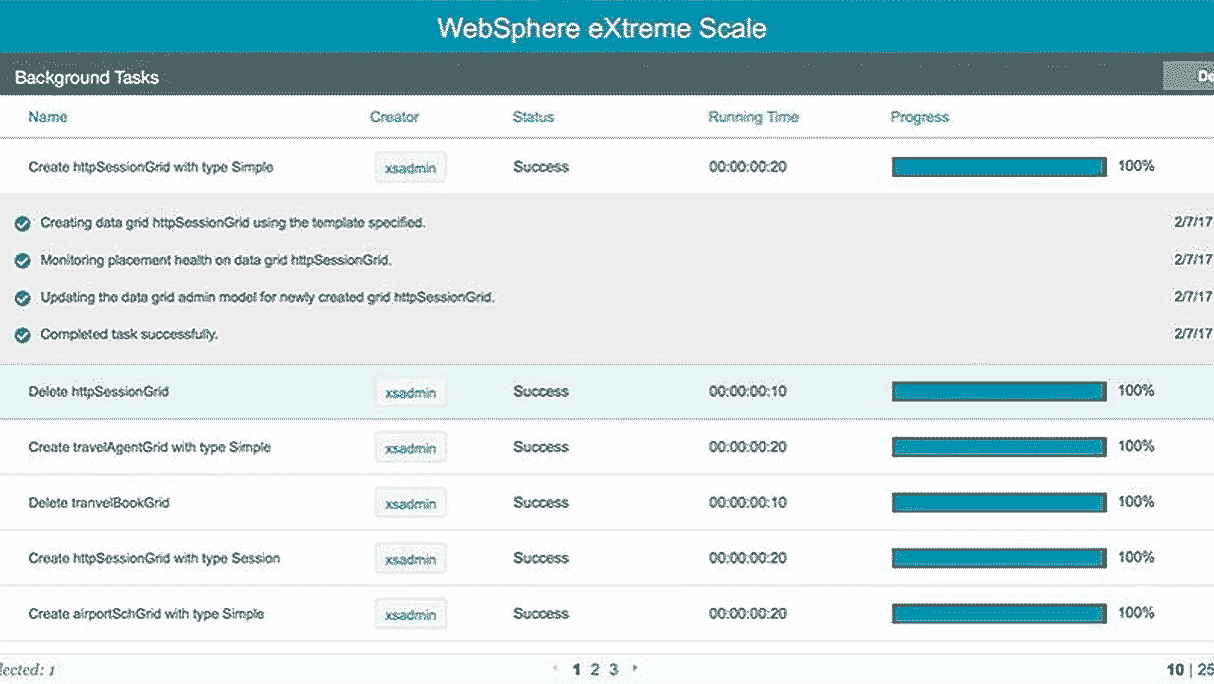The height and width of the screenshot is (684, 1214).
Task: Expand the "Delete httpSessionGrid" task row
Action: pos(100,391)
